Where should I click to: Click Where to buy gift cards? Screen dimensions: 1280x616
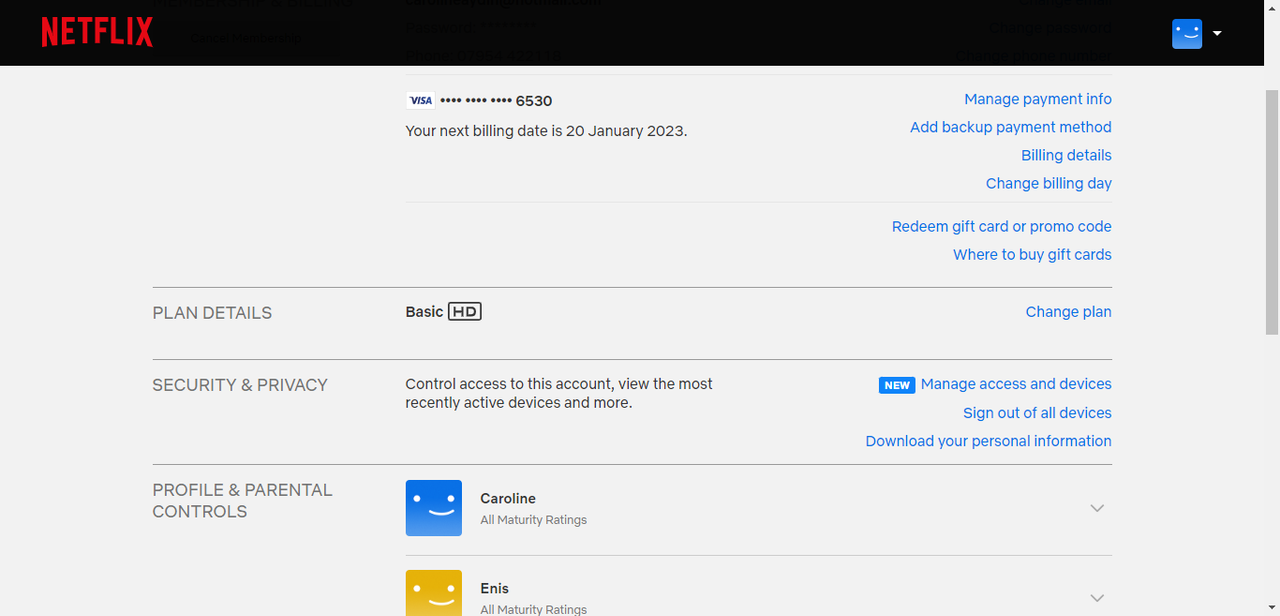pos(1032,254)
